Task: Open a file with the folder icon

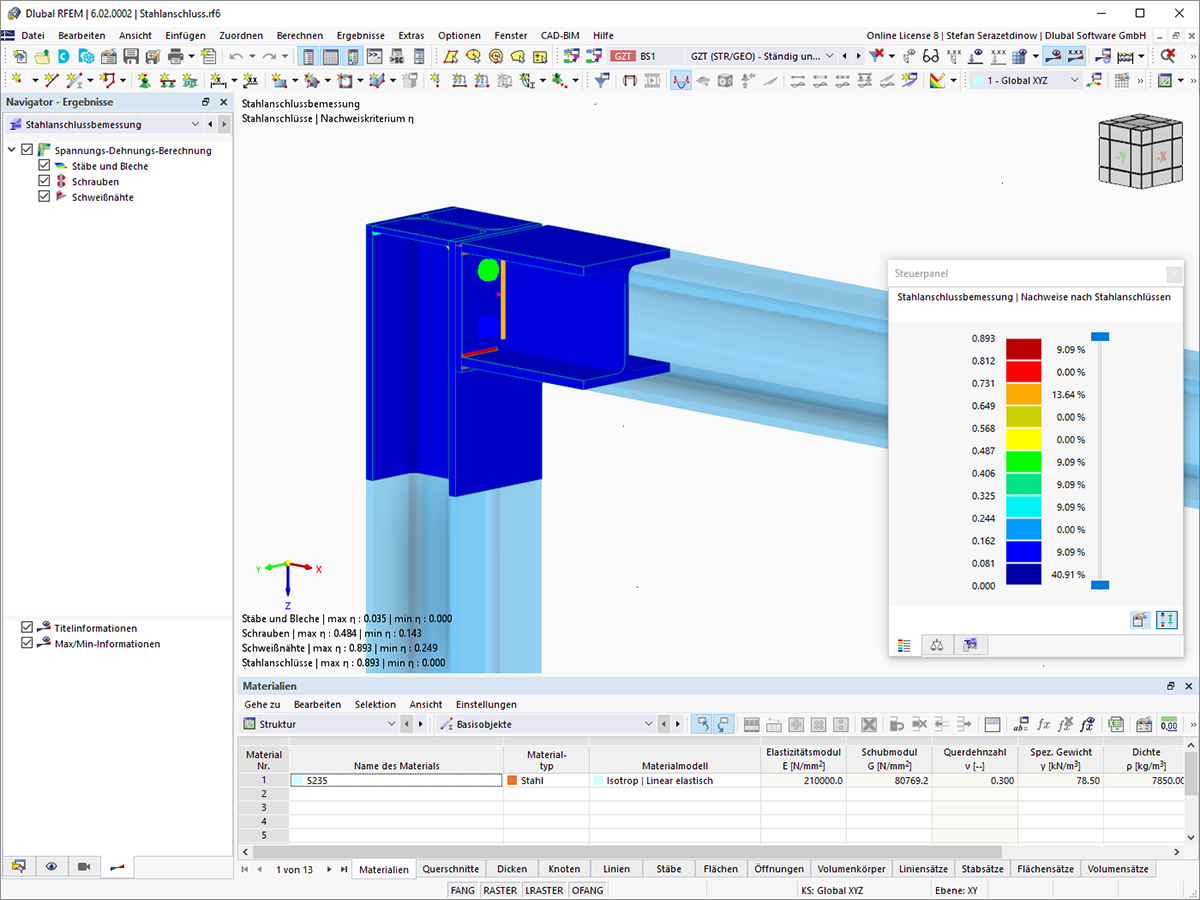Action: tap(42, 56)
